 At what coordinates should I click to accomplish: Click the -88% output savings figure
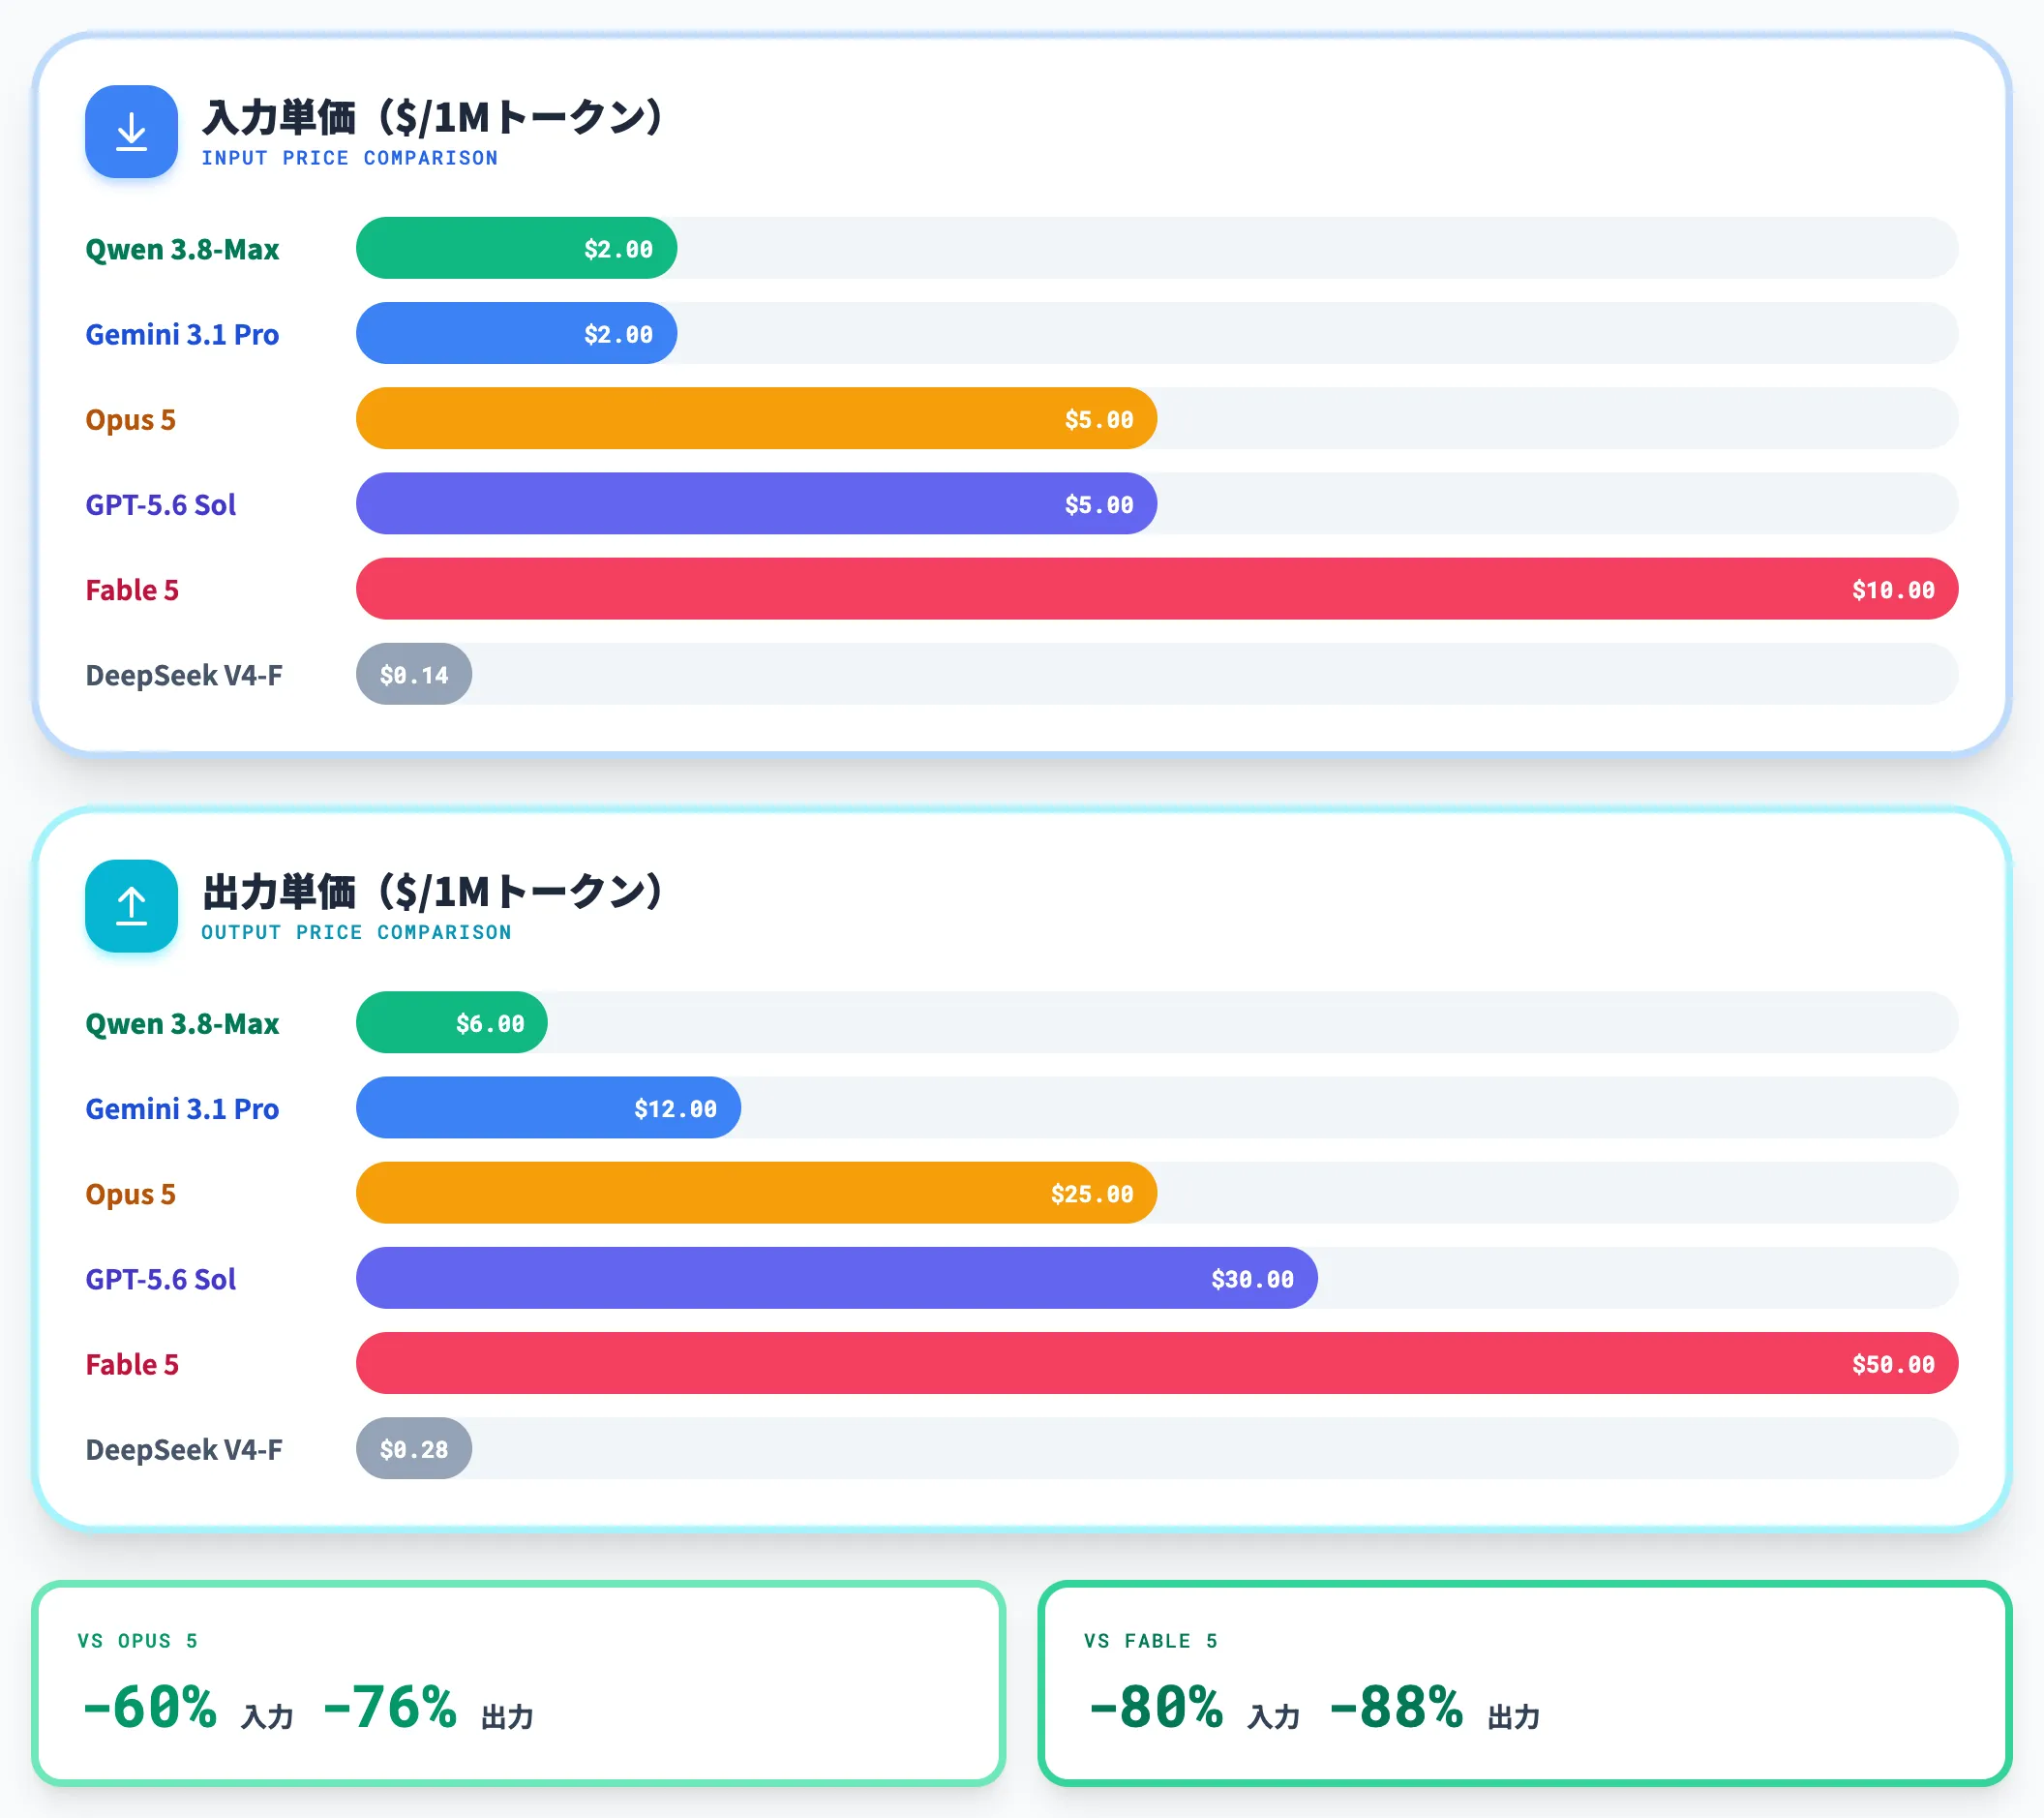click(1397, 1707)
